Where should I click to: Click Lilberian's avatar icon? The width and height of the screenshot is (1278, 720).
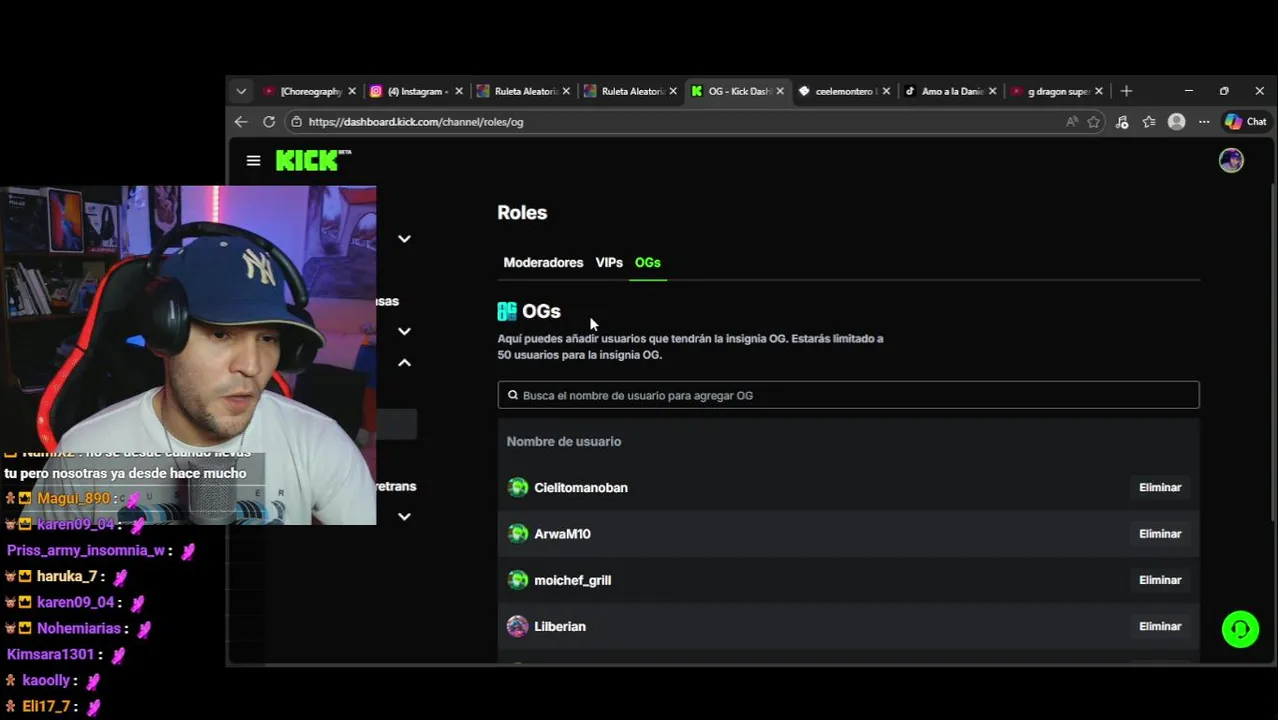pyautogui.click(x=518, y=626)
